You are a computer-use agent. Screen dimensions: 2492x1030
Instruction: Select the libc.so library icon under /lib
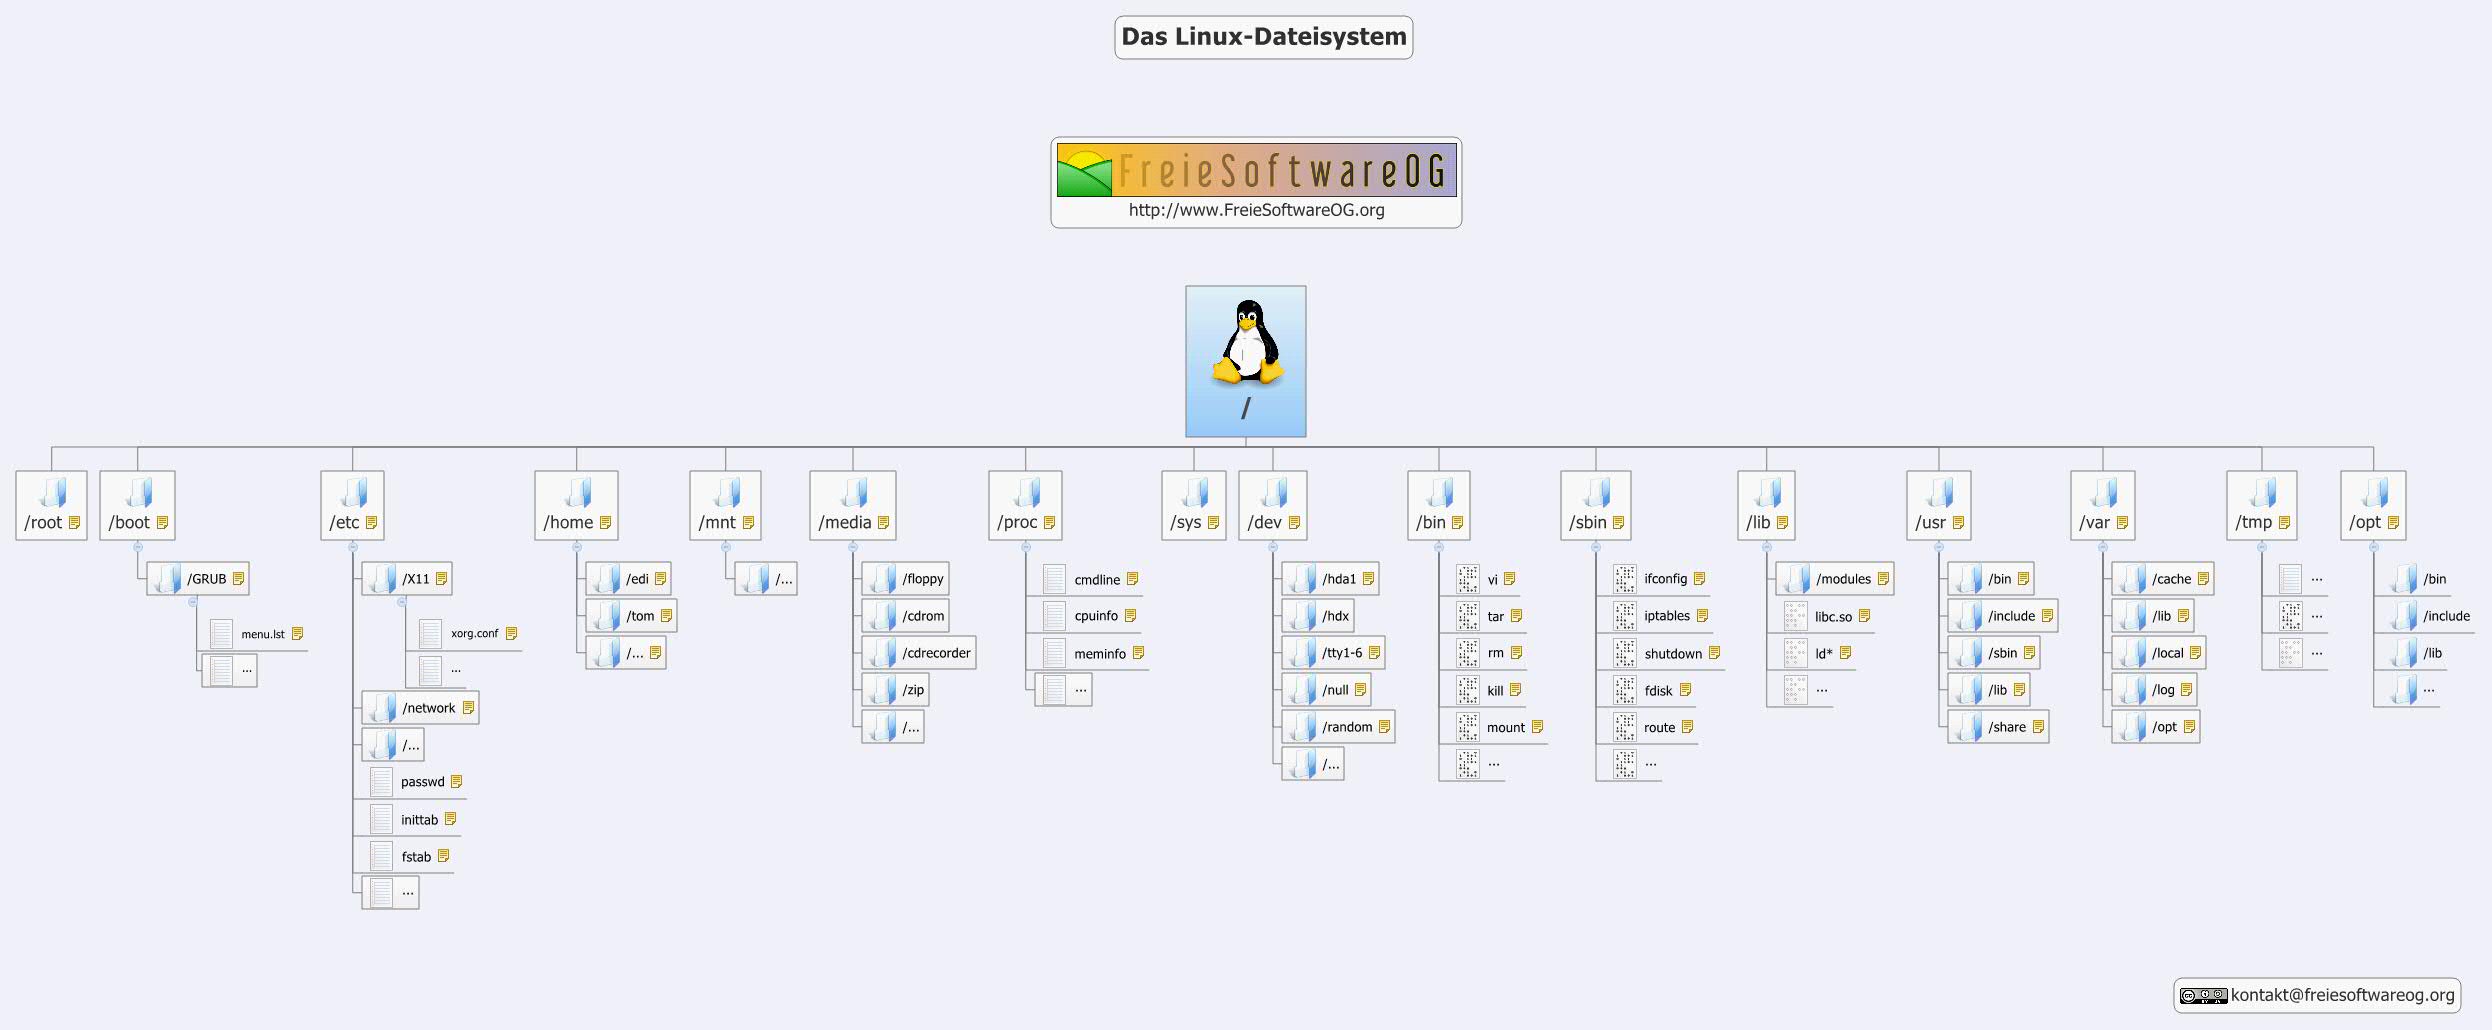[1797, 616]
